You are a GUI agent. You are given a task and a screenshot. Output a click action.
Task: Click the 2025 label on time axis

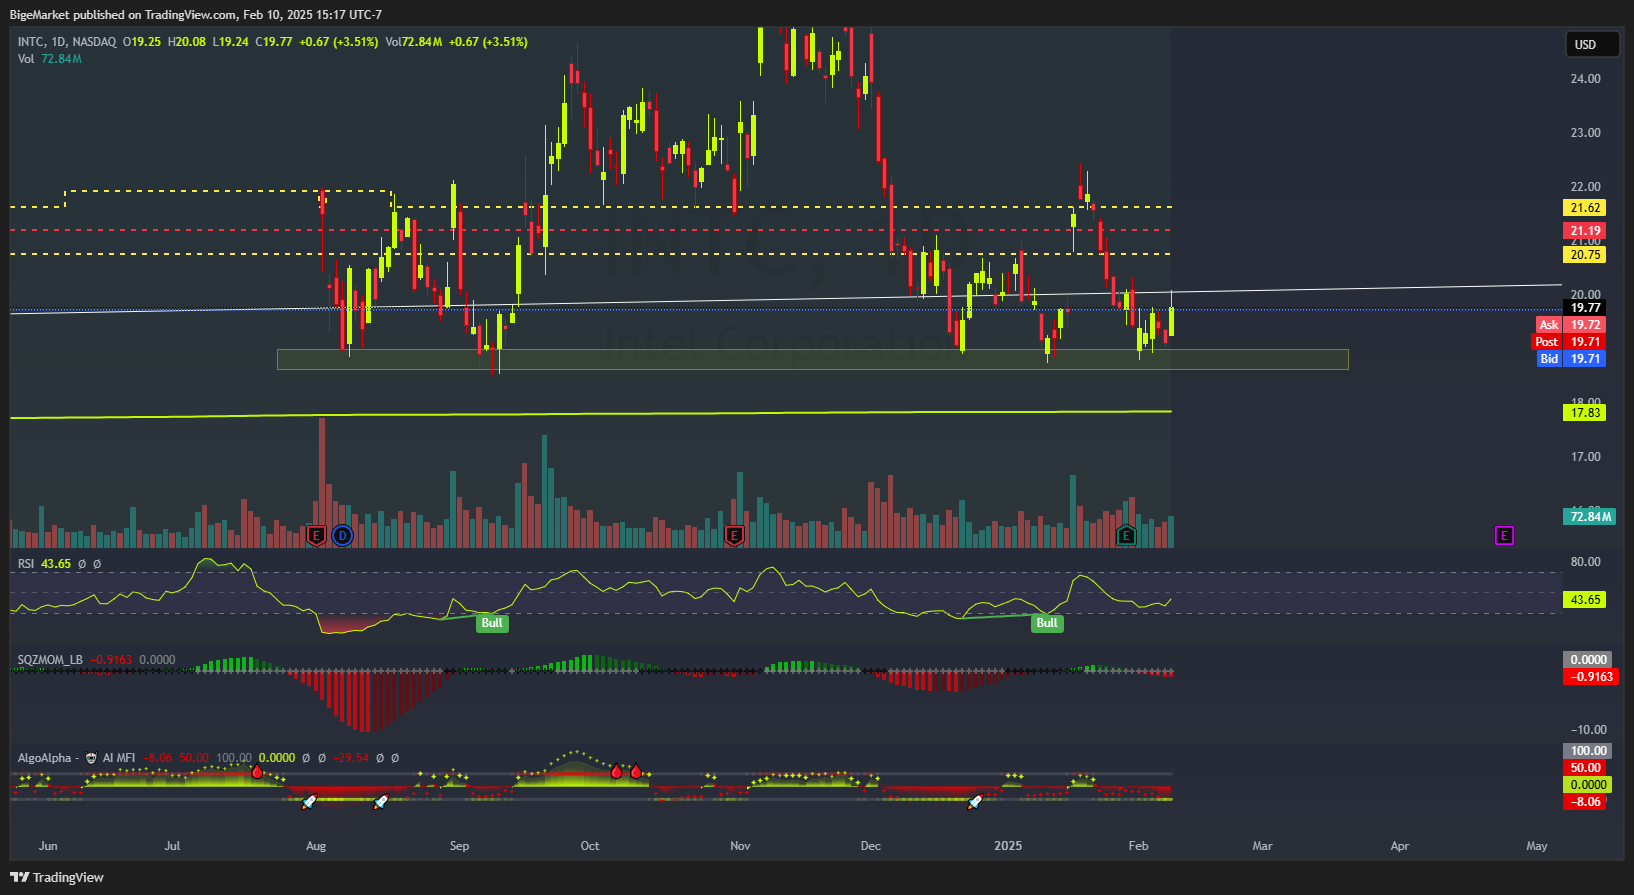[1008, 846]
